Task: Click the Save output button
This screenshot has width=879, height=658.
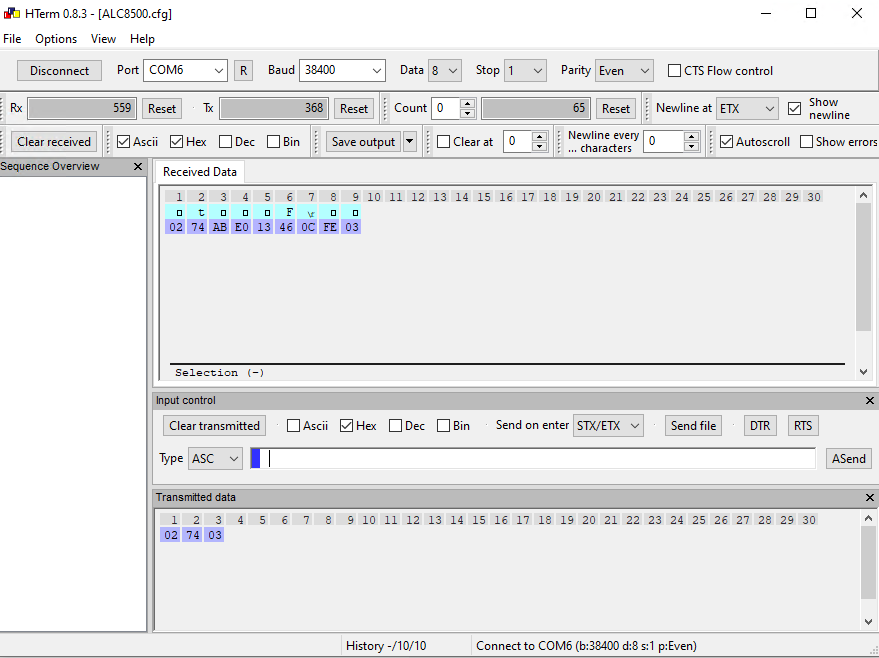Action: click(x=364, y=142)
